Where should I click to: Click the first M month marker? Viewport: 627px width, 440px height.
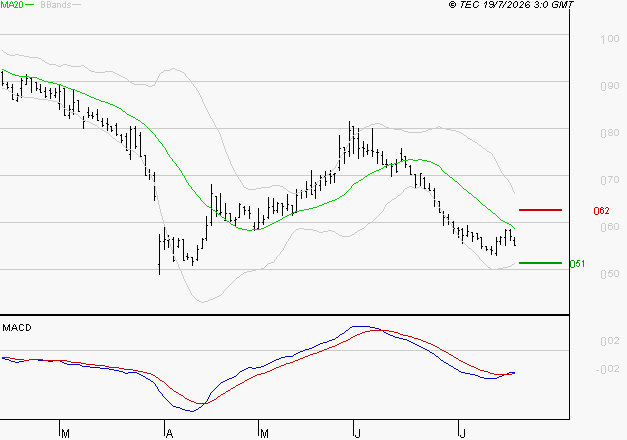pyautogui.click(x=66, y=434)
